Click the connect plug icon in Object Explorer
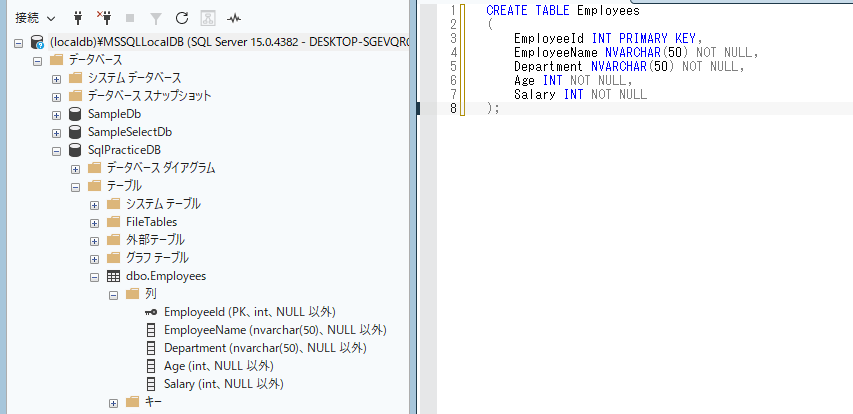The image size is (853, 414). point(78,18)
